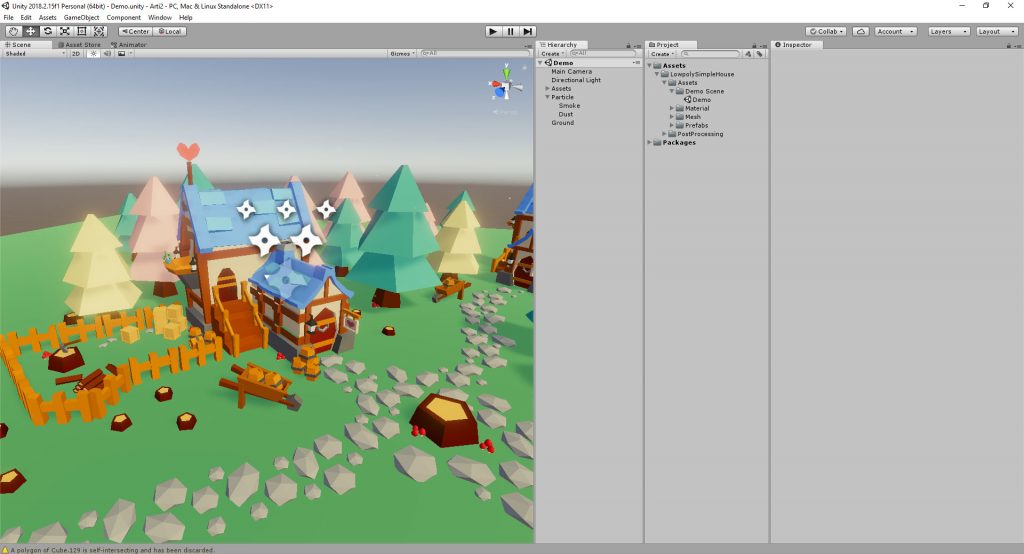This screenshot has width=1024, height=554.
Task: Click the Hierarchy search field
Action: 601,54
